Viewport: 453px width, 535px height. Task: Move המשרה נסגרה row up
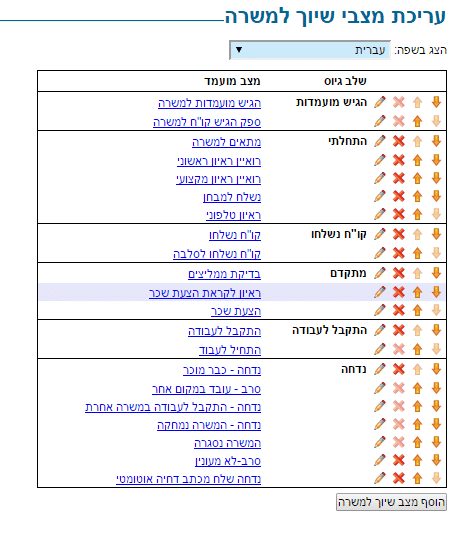pos(417,442)
